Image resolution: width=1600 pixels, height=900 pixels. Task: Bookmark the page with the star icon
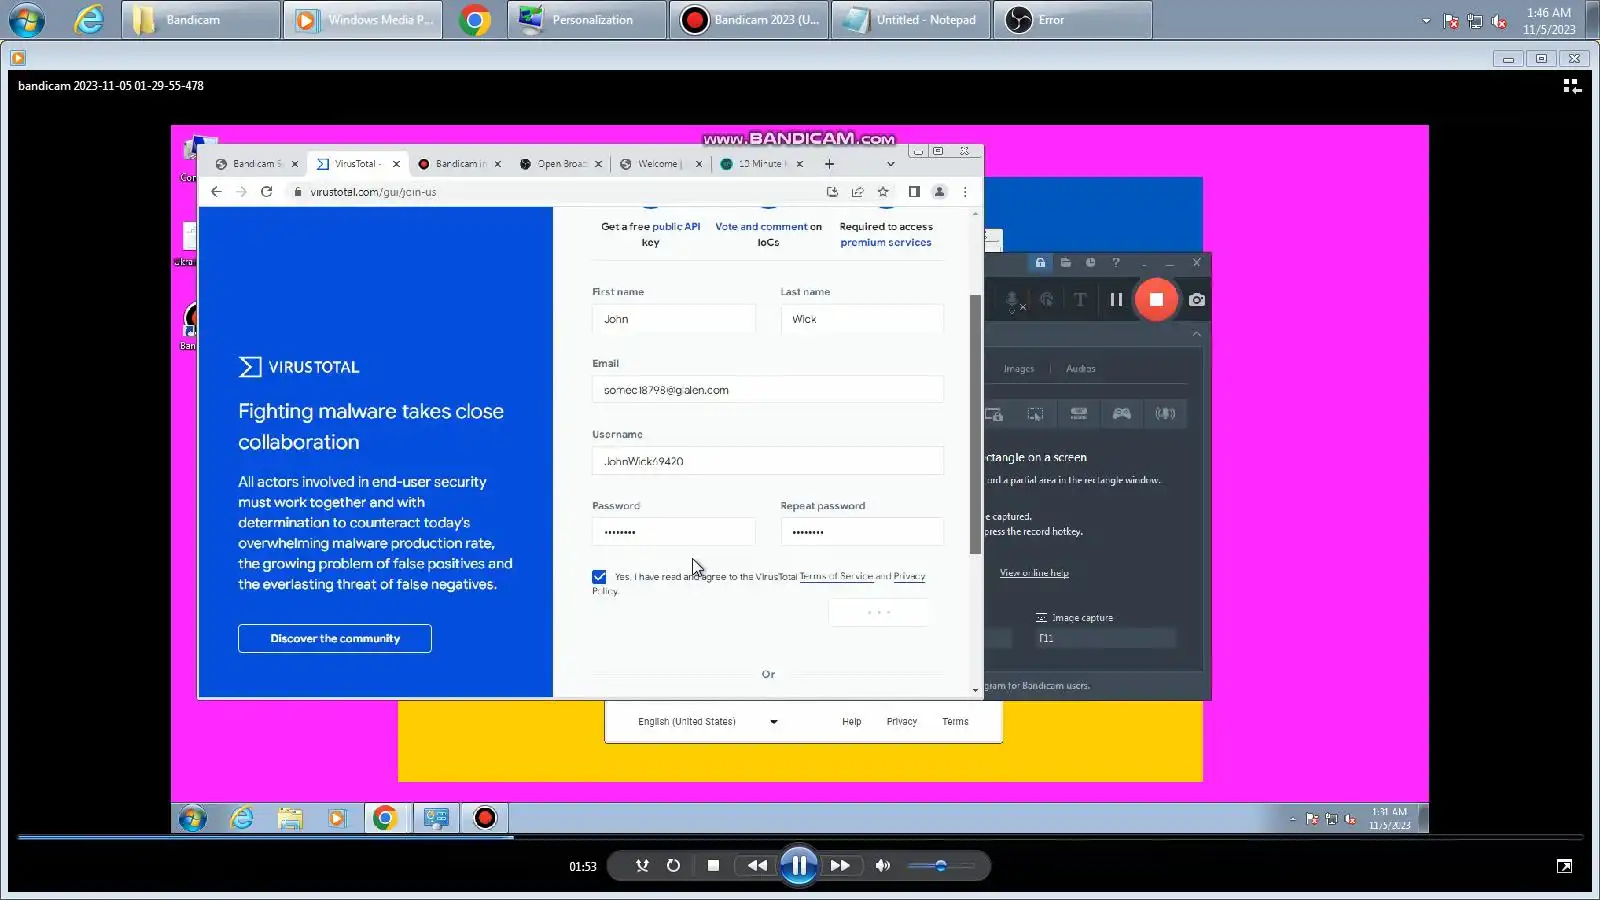coord(883,192)
